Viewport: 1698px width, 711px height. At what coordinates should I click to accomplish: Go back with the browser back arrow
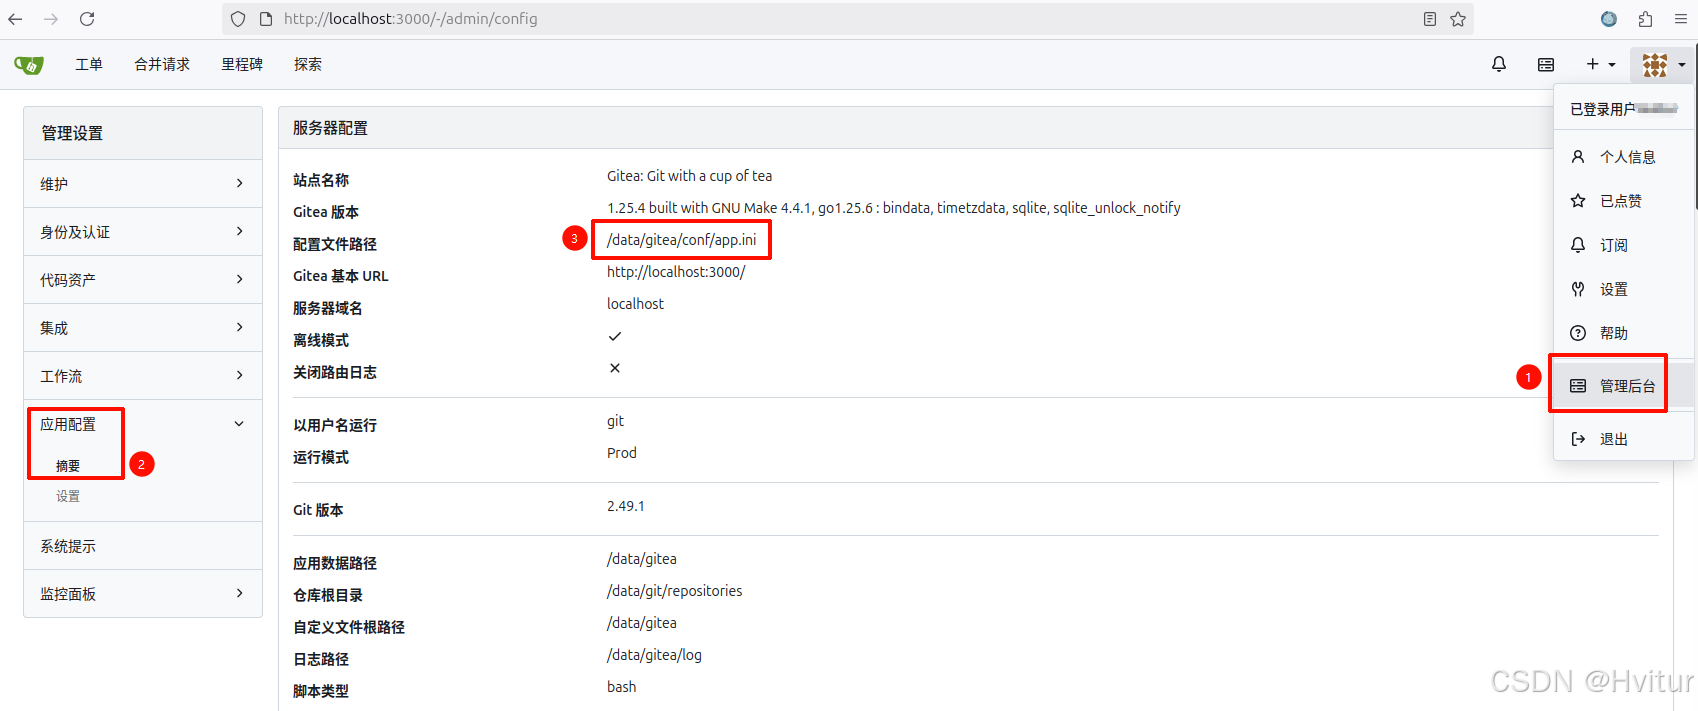point(15,19)
